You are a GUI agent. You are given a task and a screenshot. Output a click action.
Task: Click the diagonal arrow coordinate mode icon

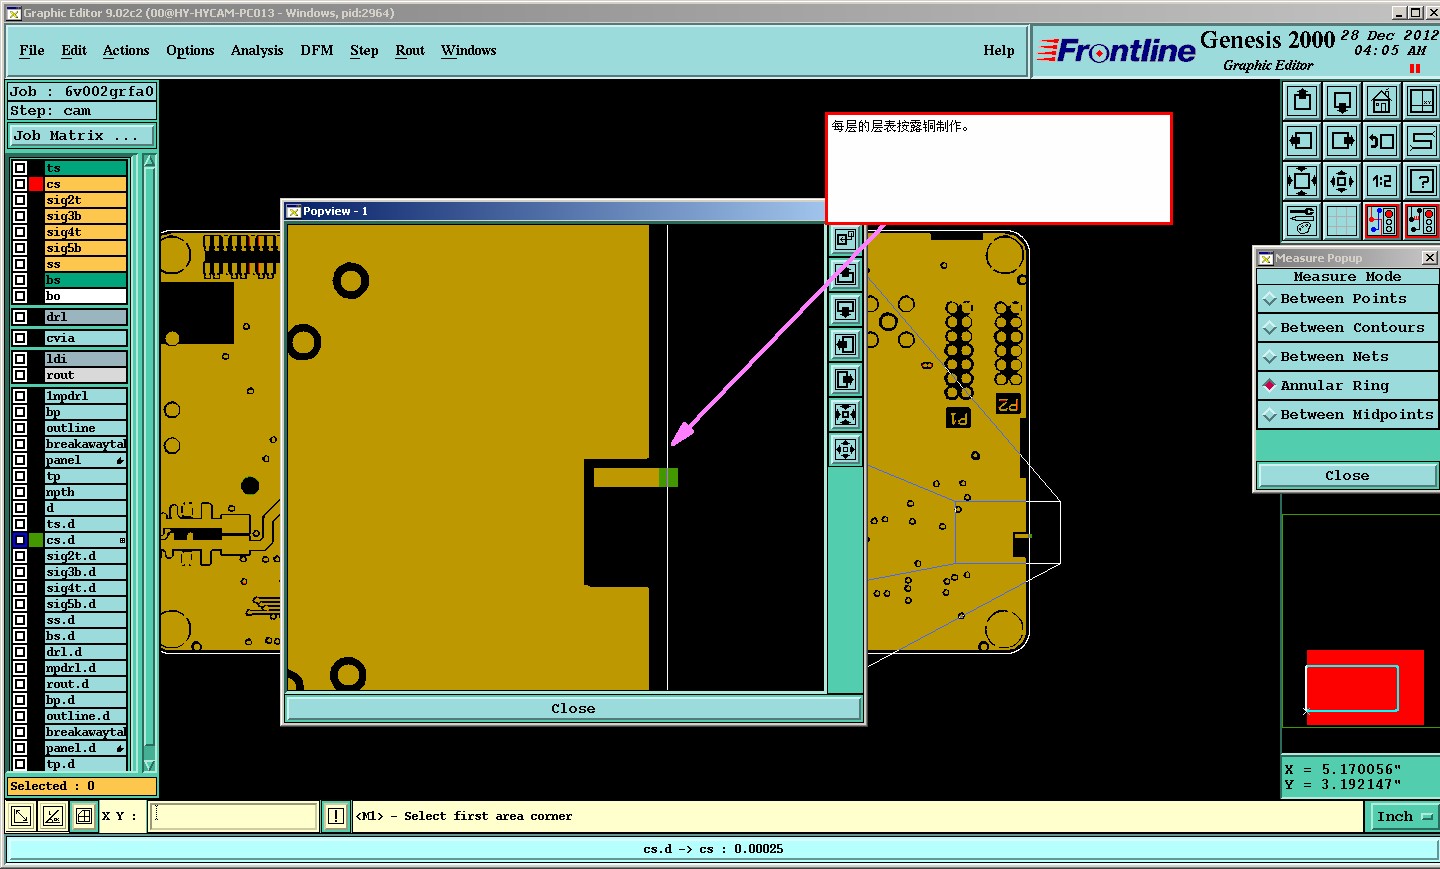20,816
